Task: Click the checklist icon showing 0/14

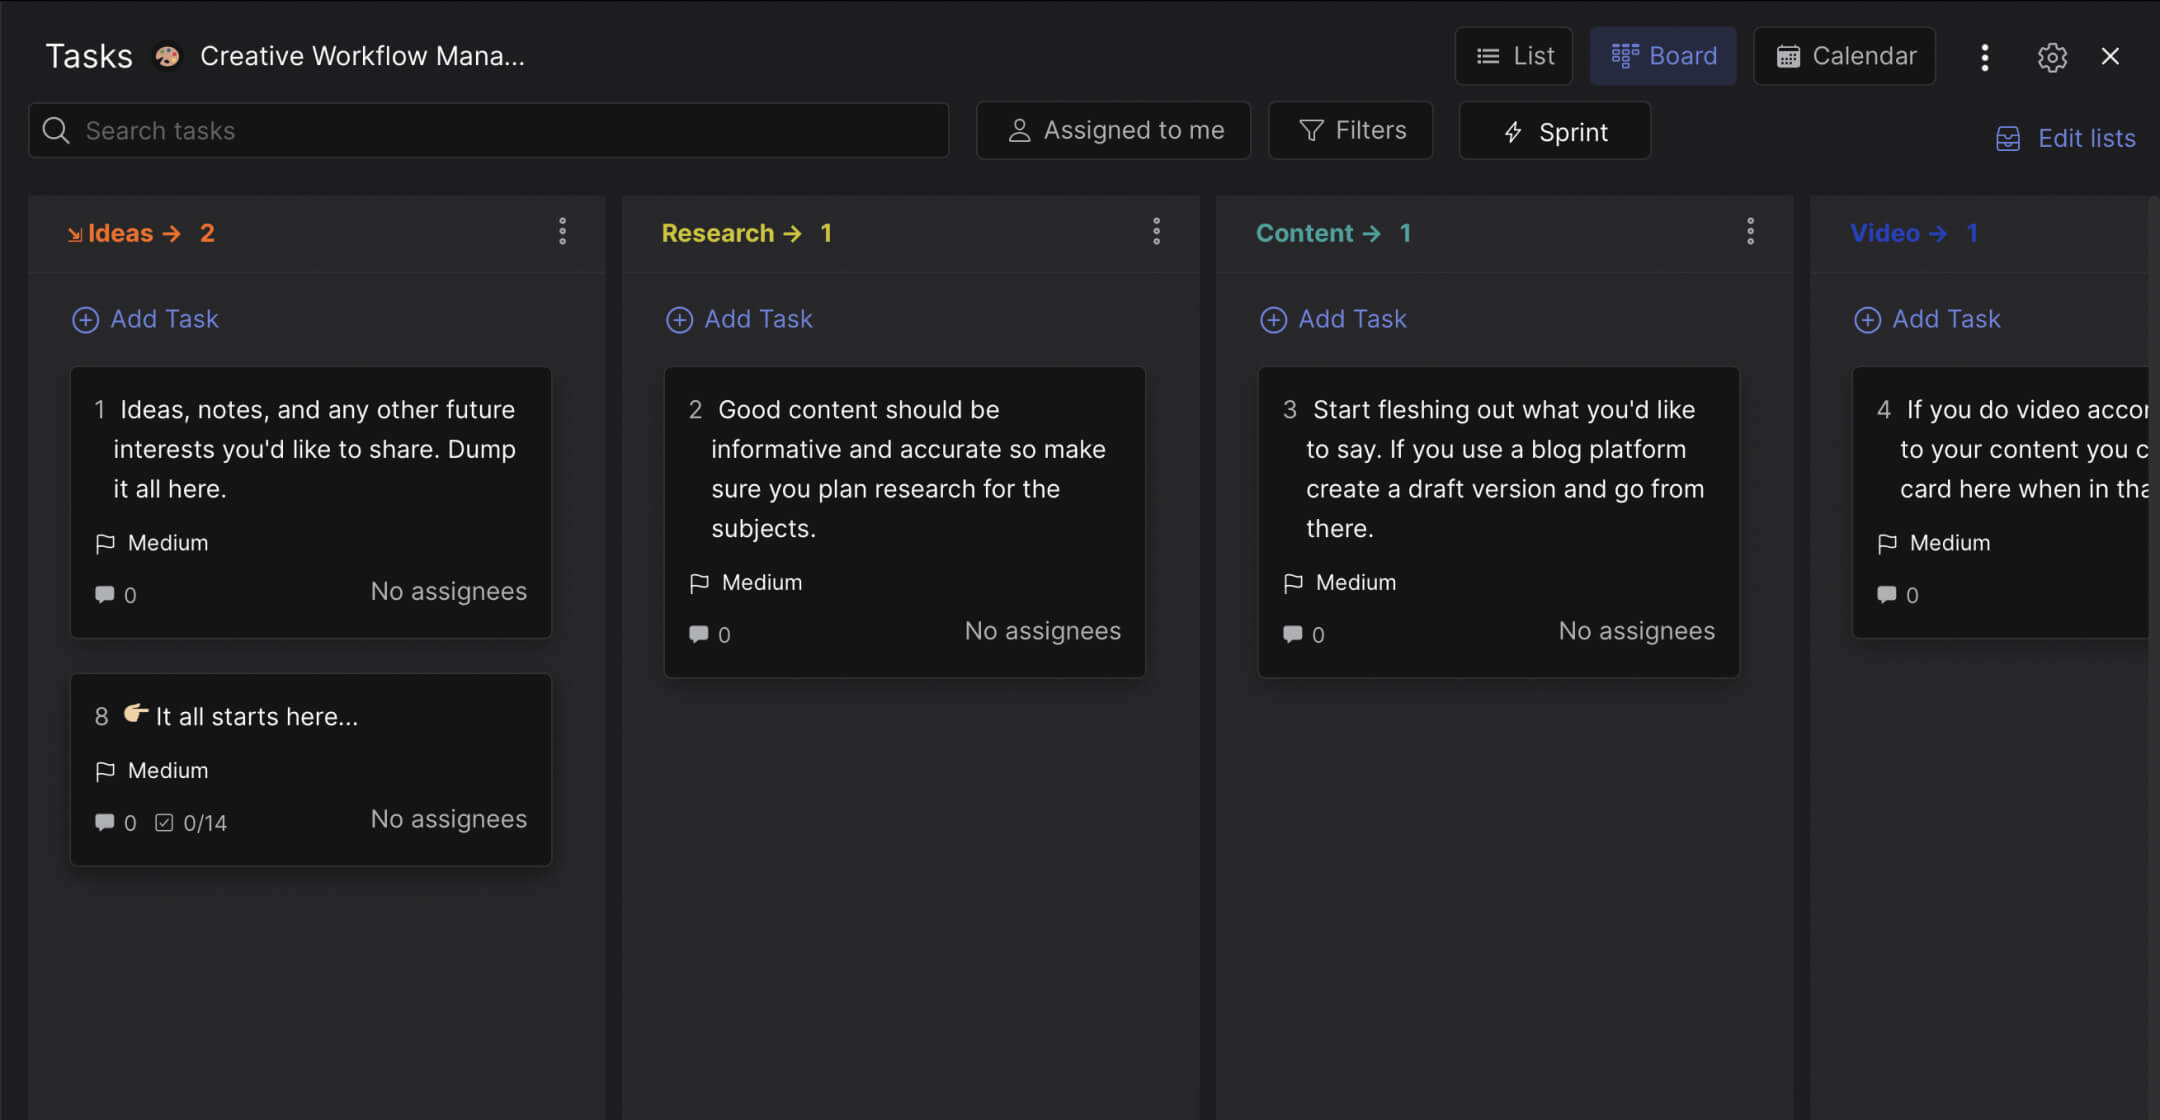Action: click(x=166, y=821)
